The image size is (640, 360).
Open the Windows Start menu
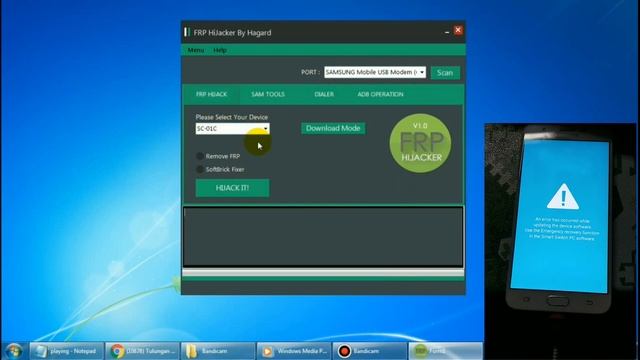[x=14, y=351]
